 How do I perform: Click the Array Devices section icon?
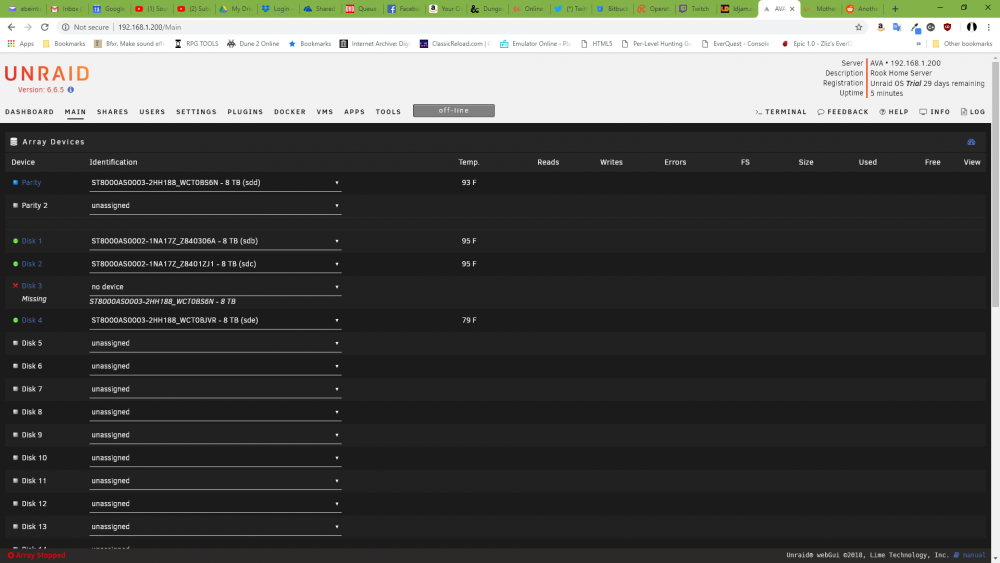14,142
